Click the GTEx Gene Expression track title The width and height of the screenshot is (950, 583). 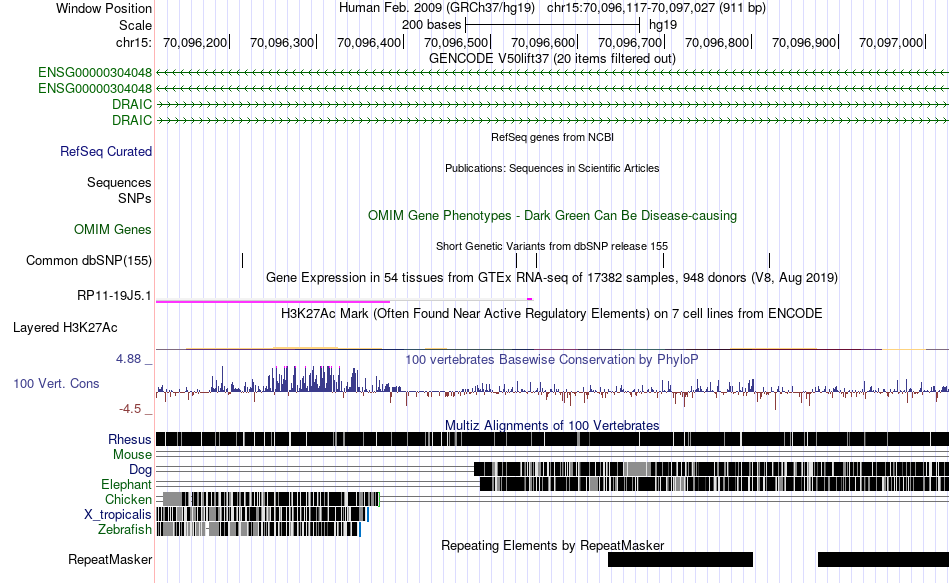click(x=552, y=278)
